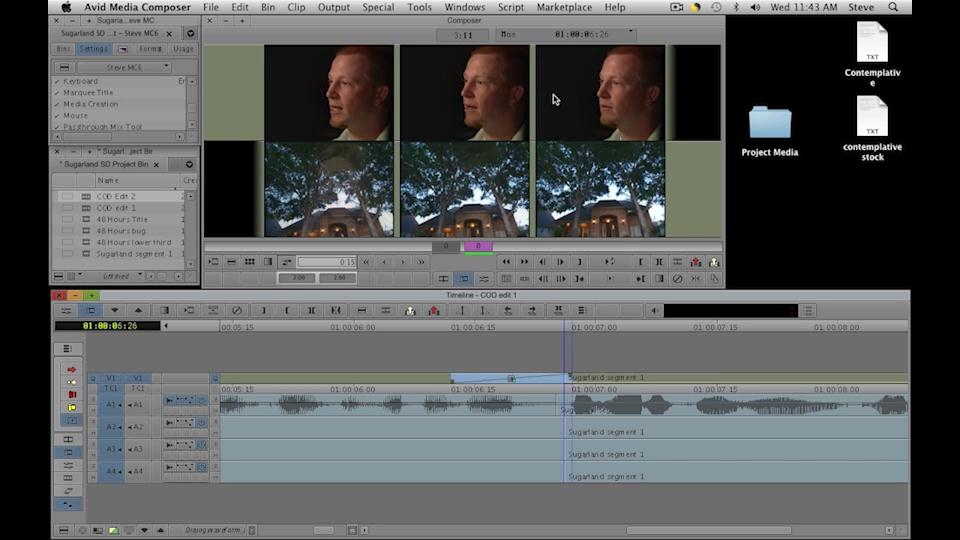Click the horizontal timeline scroll bar

709,530
